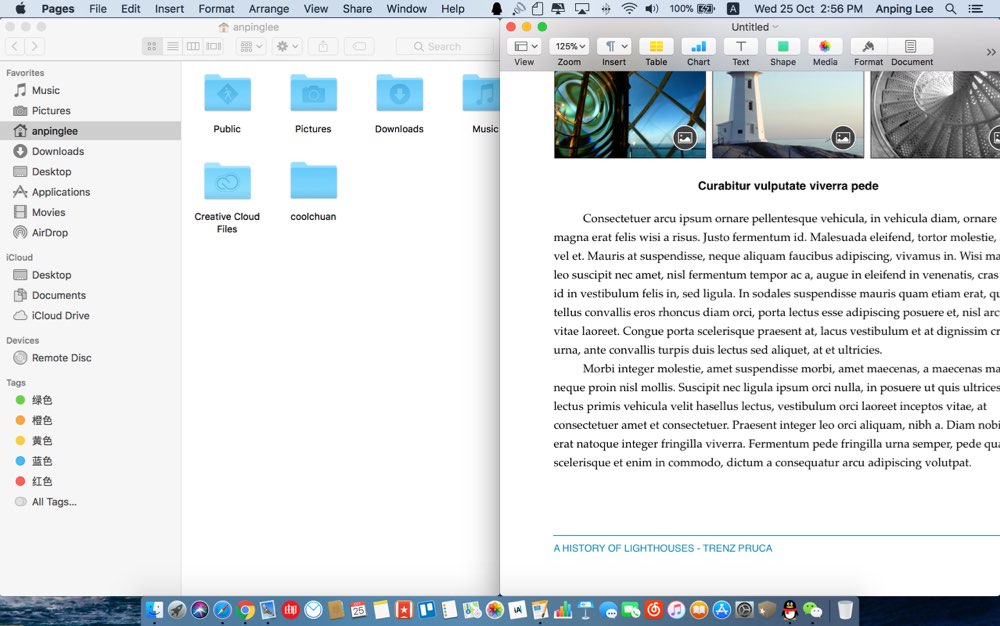Viewport: 1000px width, 626px height.
Task: Click the Finder search field
Action: 445,46
